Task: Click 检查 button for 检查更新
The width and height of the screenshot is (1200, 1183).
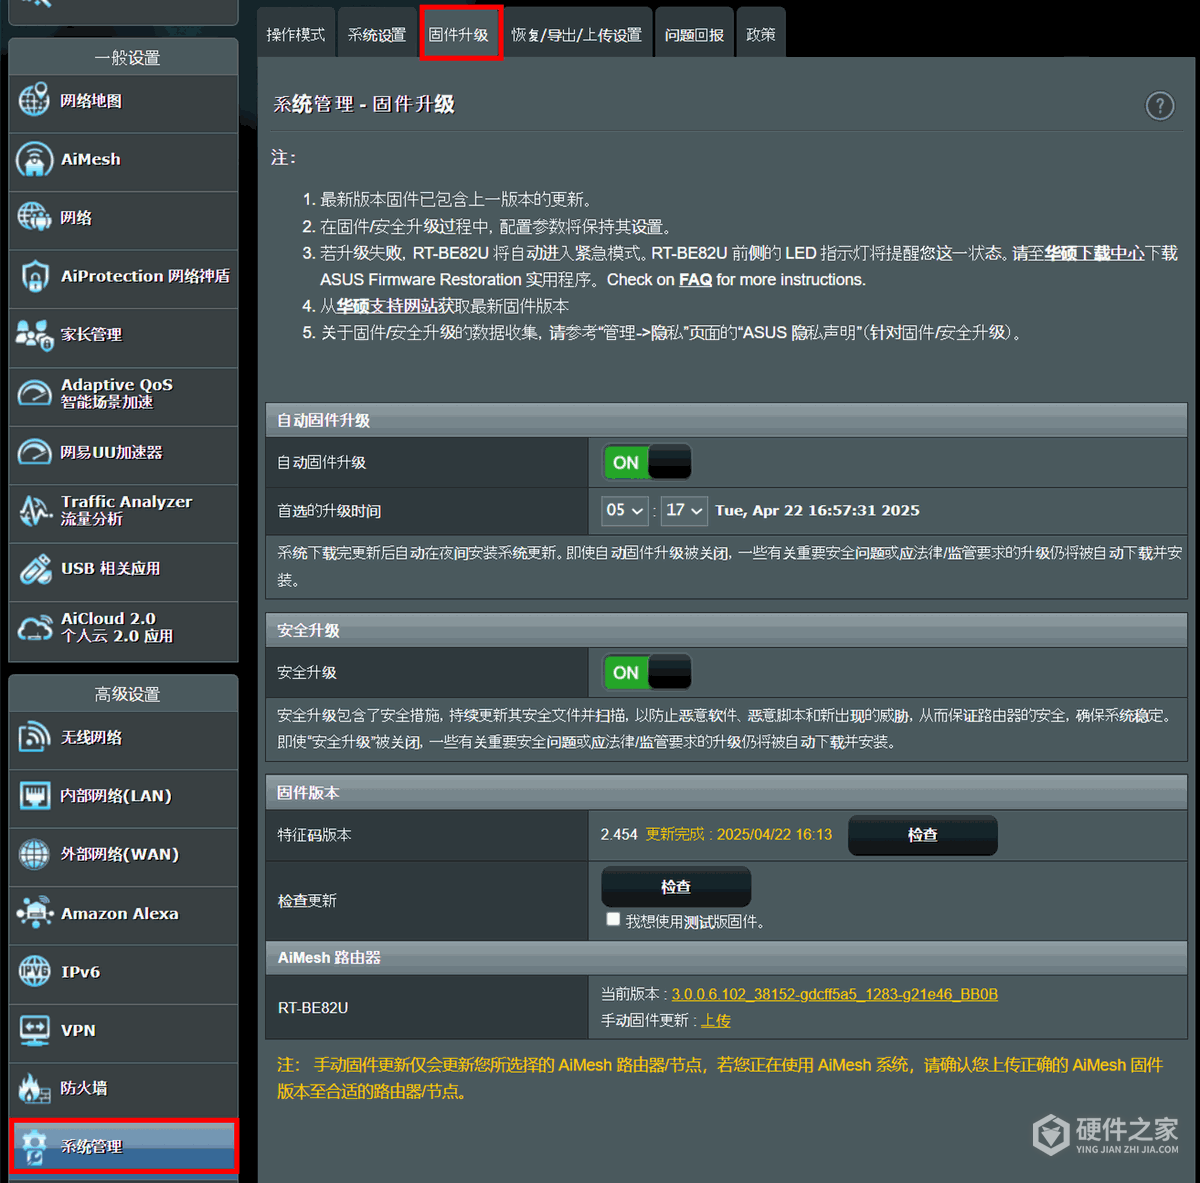Action: [x=676, y=887]
